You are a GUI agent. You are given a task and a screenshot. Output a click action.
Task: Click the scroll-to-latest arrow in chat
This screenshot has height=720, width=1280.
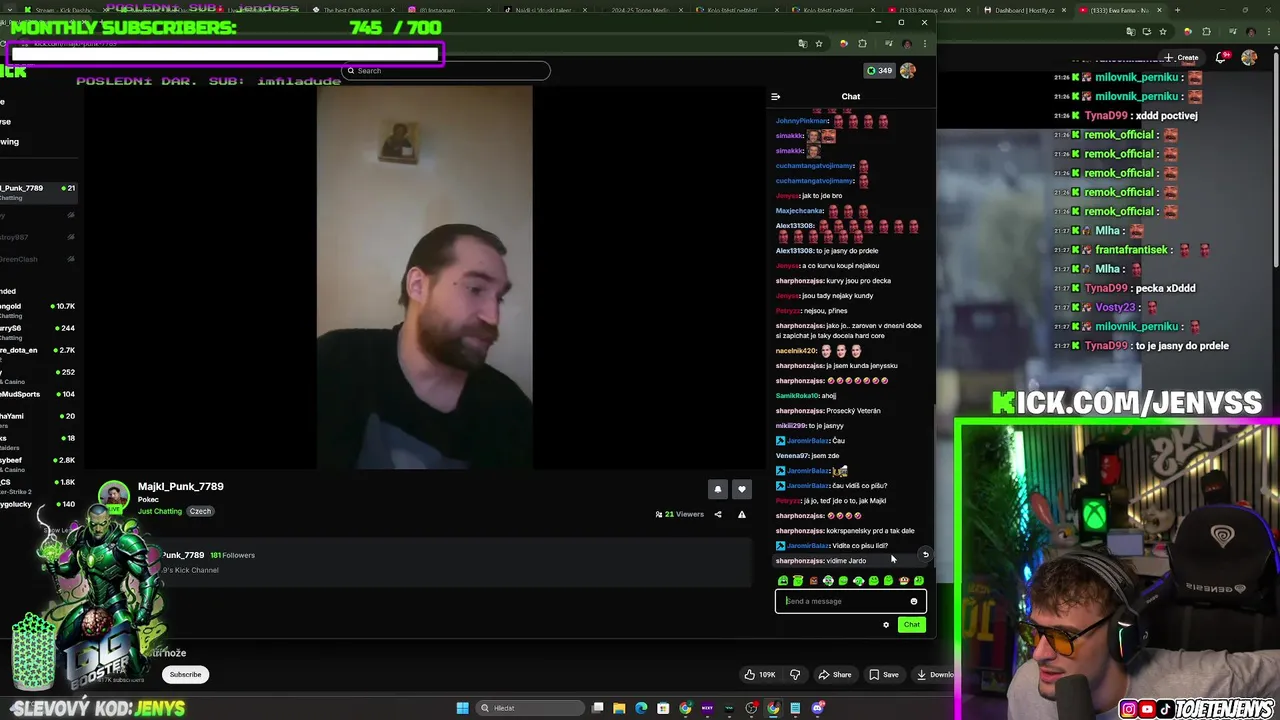click(925, 554)
